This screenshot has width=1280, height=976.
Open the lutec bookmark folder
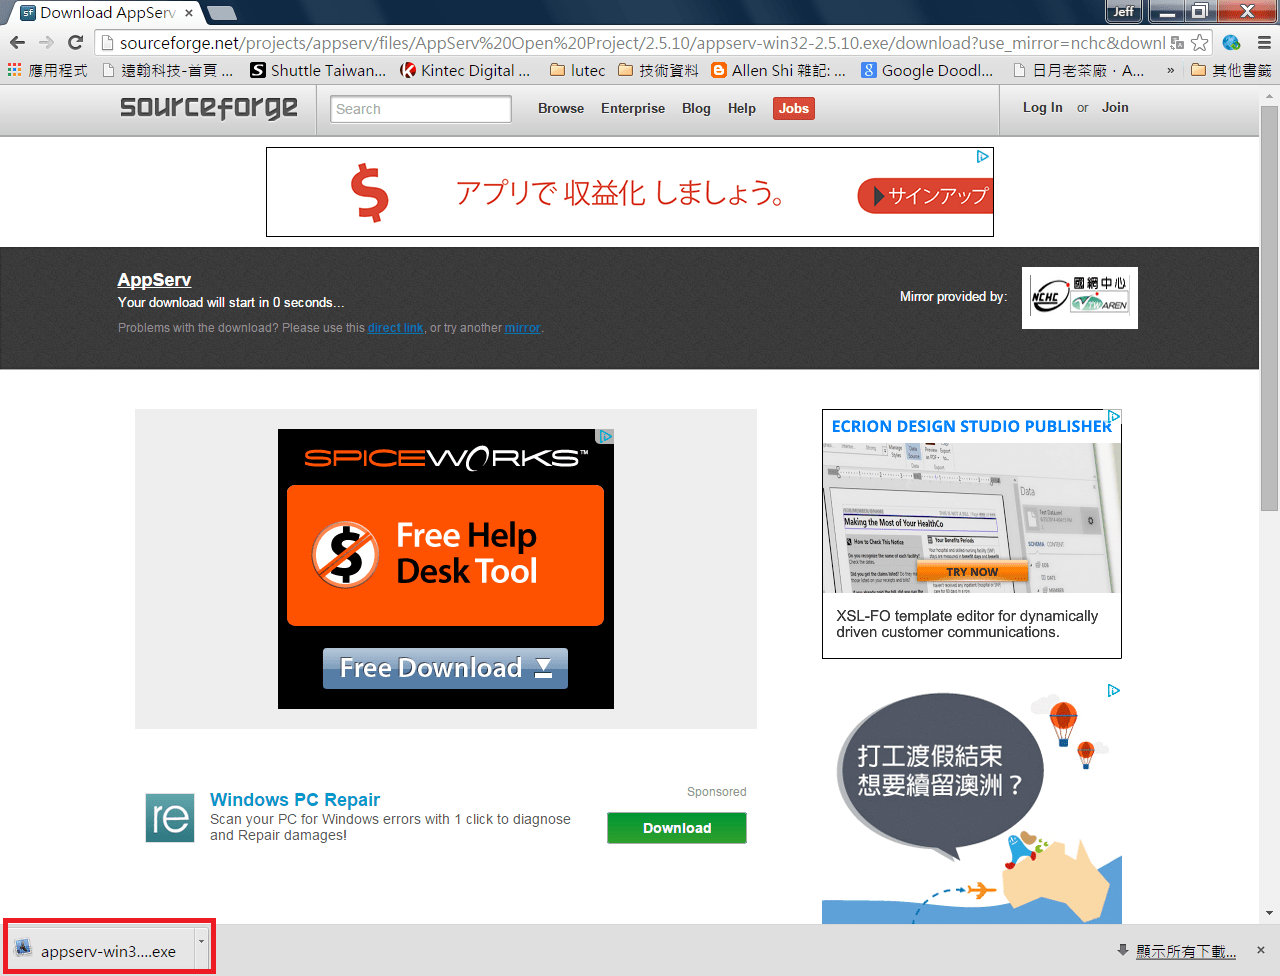coord(578,70)
